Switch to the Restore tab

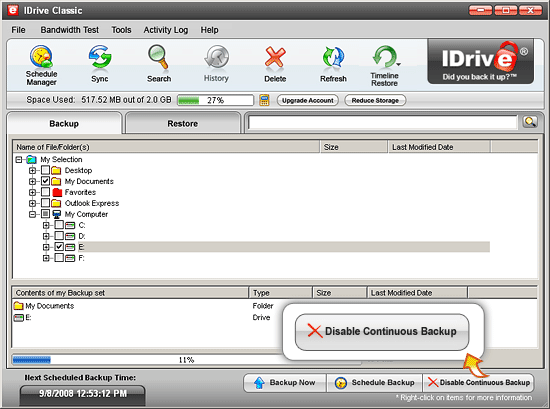(183, 123)
